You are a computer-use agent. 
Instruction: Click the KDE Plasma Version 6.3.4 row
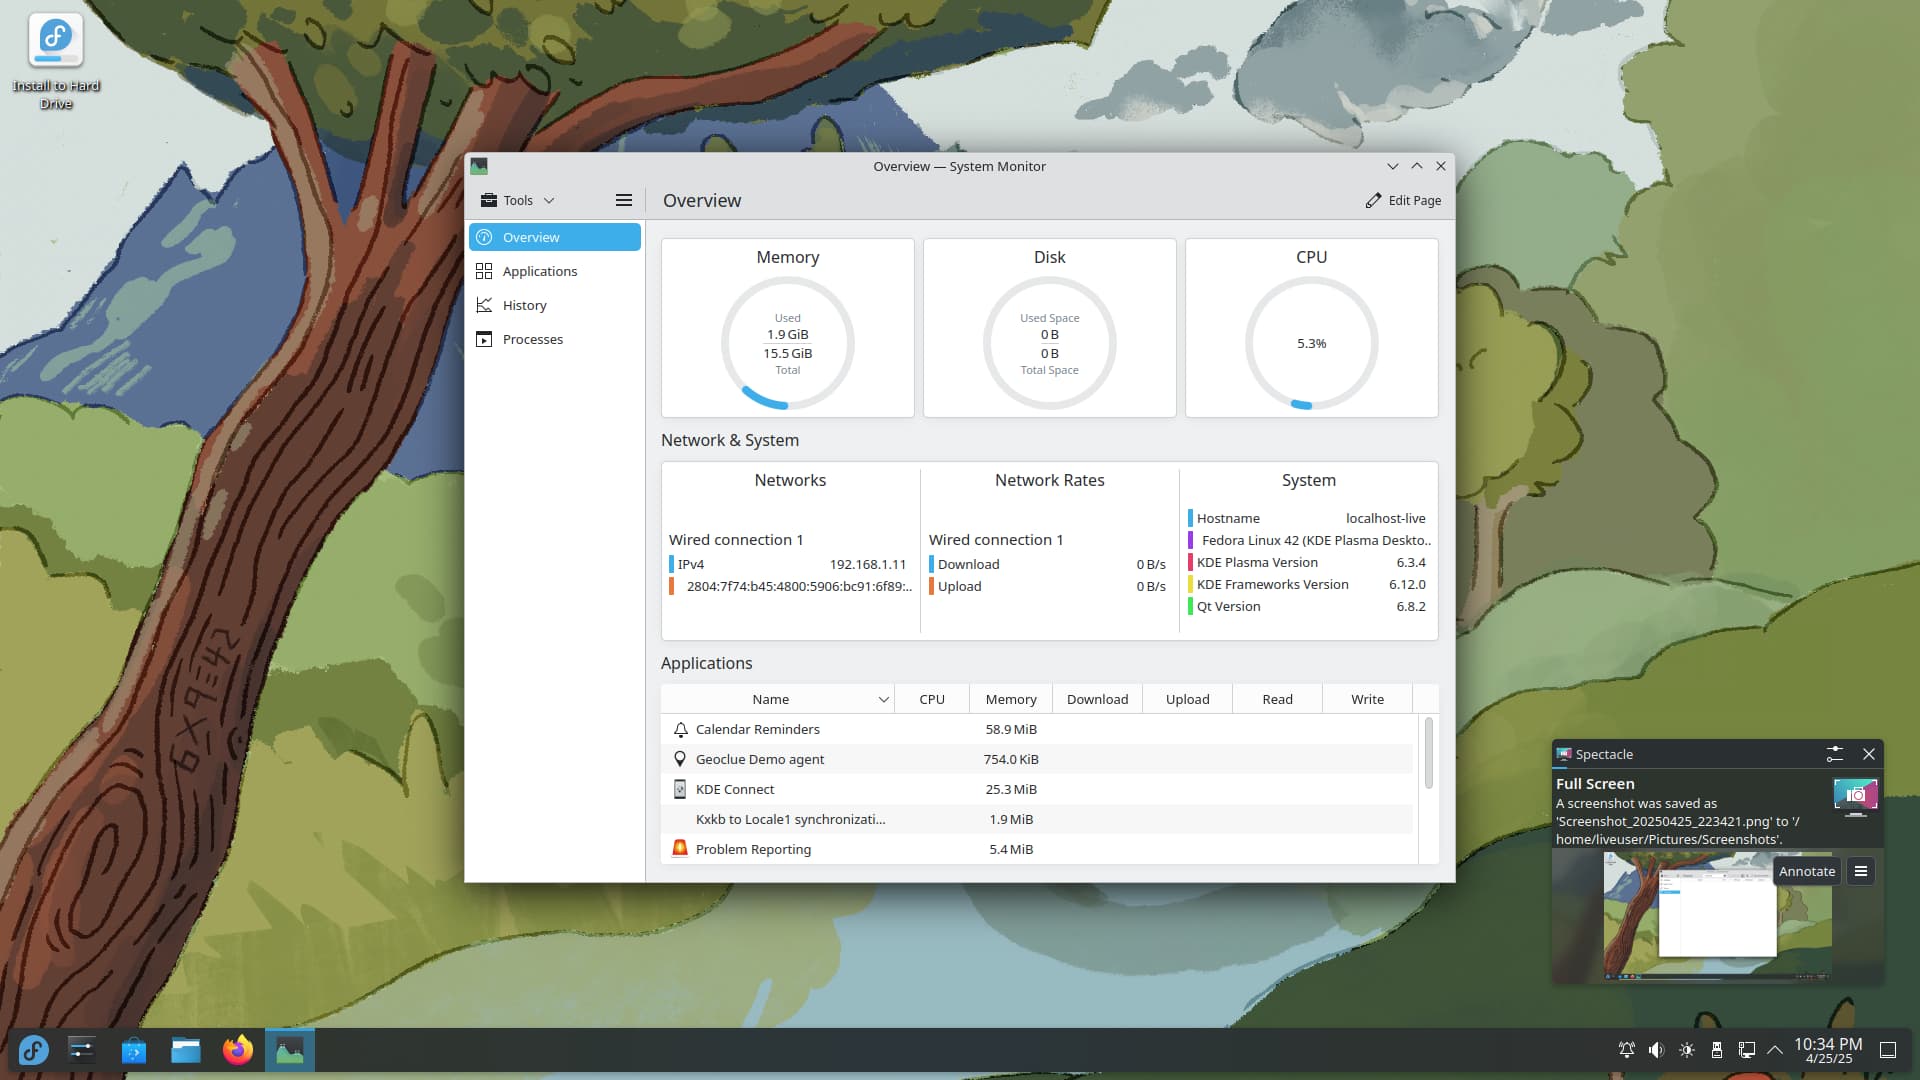pyautogui.click(x=1307, y=562)
